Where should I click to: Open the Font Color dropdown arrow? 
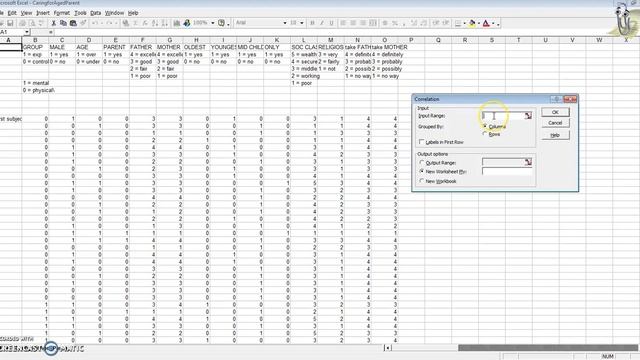point(493,23)
